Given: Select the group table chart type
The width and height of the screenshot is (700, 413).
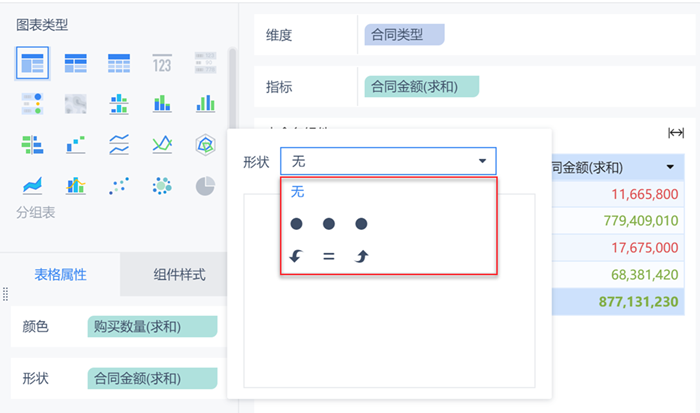Looking at the screenshot, I should click(x=31, y=63).
